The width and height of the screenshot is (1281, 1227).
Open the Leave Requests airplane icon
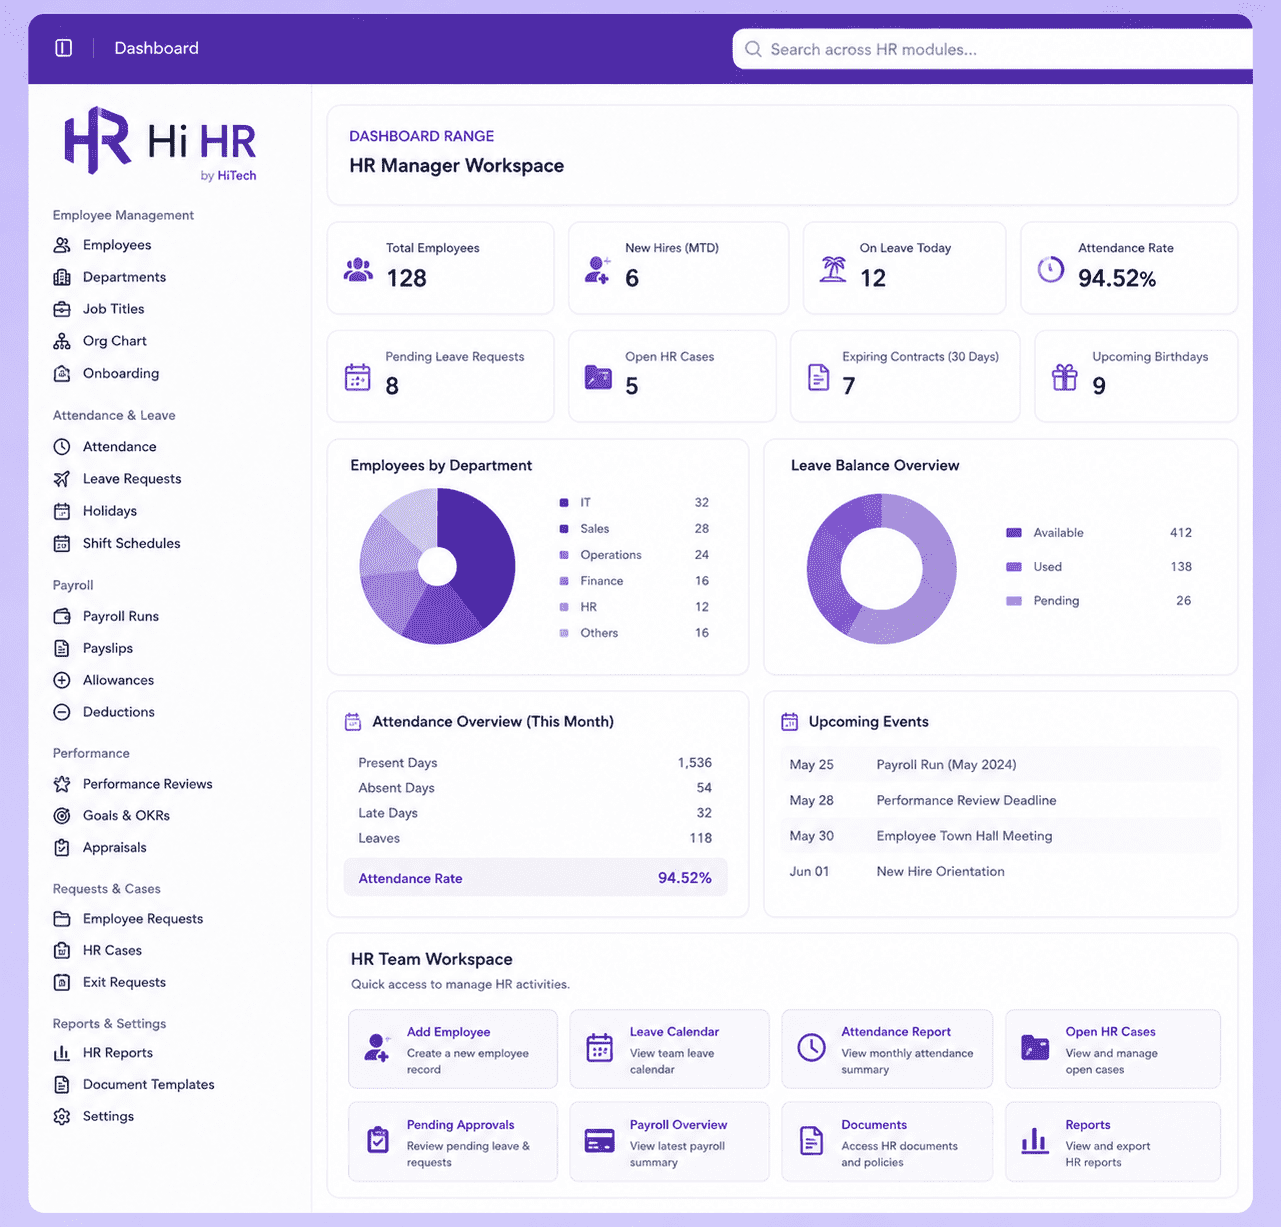click(x=62, y=479)
